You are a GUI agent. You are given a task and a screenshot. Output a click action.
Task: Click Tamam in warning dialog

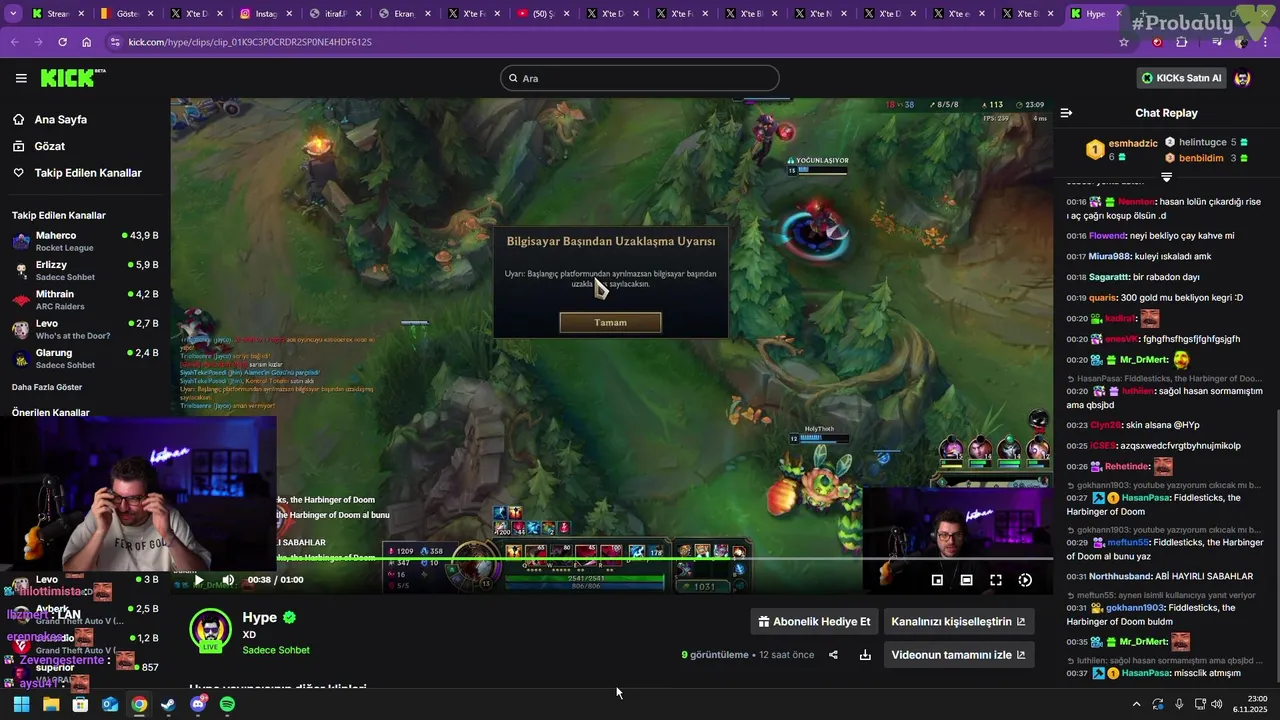pyautogui.click(x=610, y=322)
